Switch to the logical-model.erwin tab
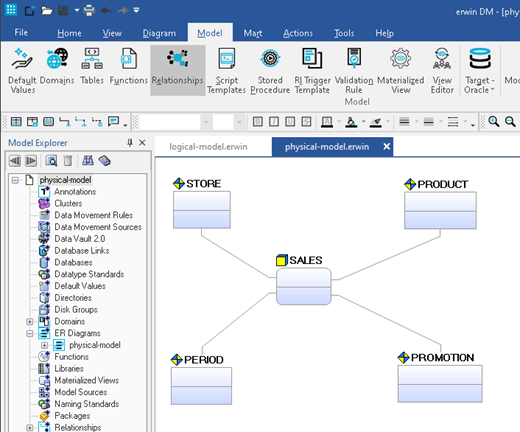Image resolution: width=520 pixels, height=432 pixels. click(208, 147)
